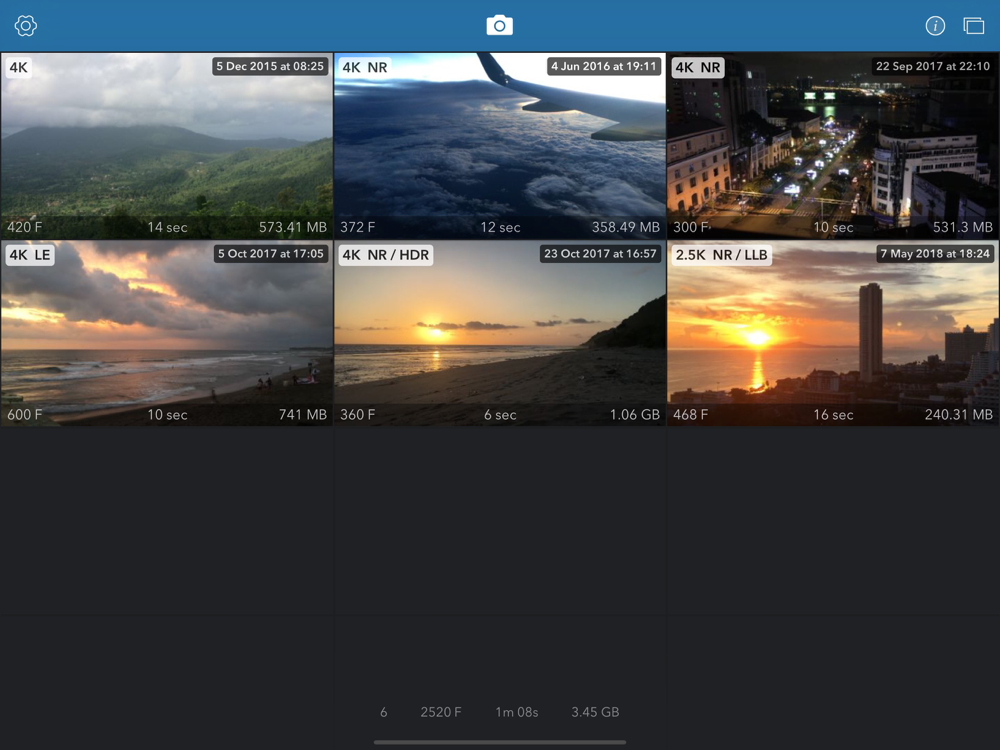The width and height of the screenshot is (1000, 750).
Task: Tap the '4K LE' badge
Action: (29, 255)
